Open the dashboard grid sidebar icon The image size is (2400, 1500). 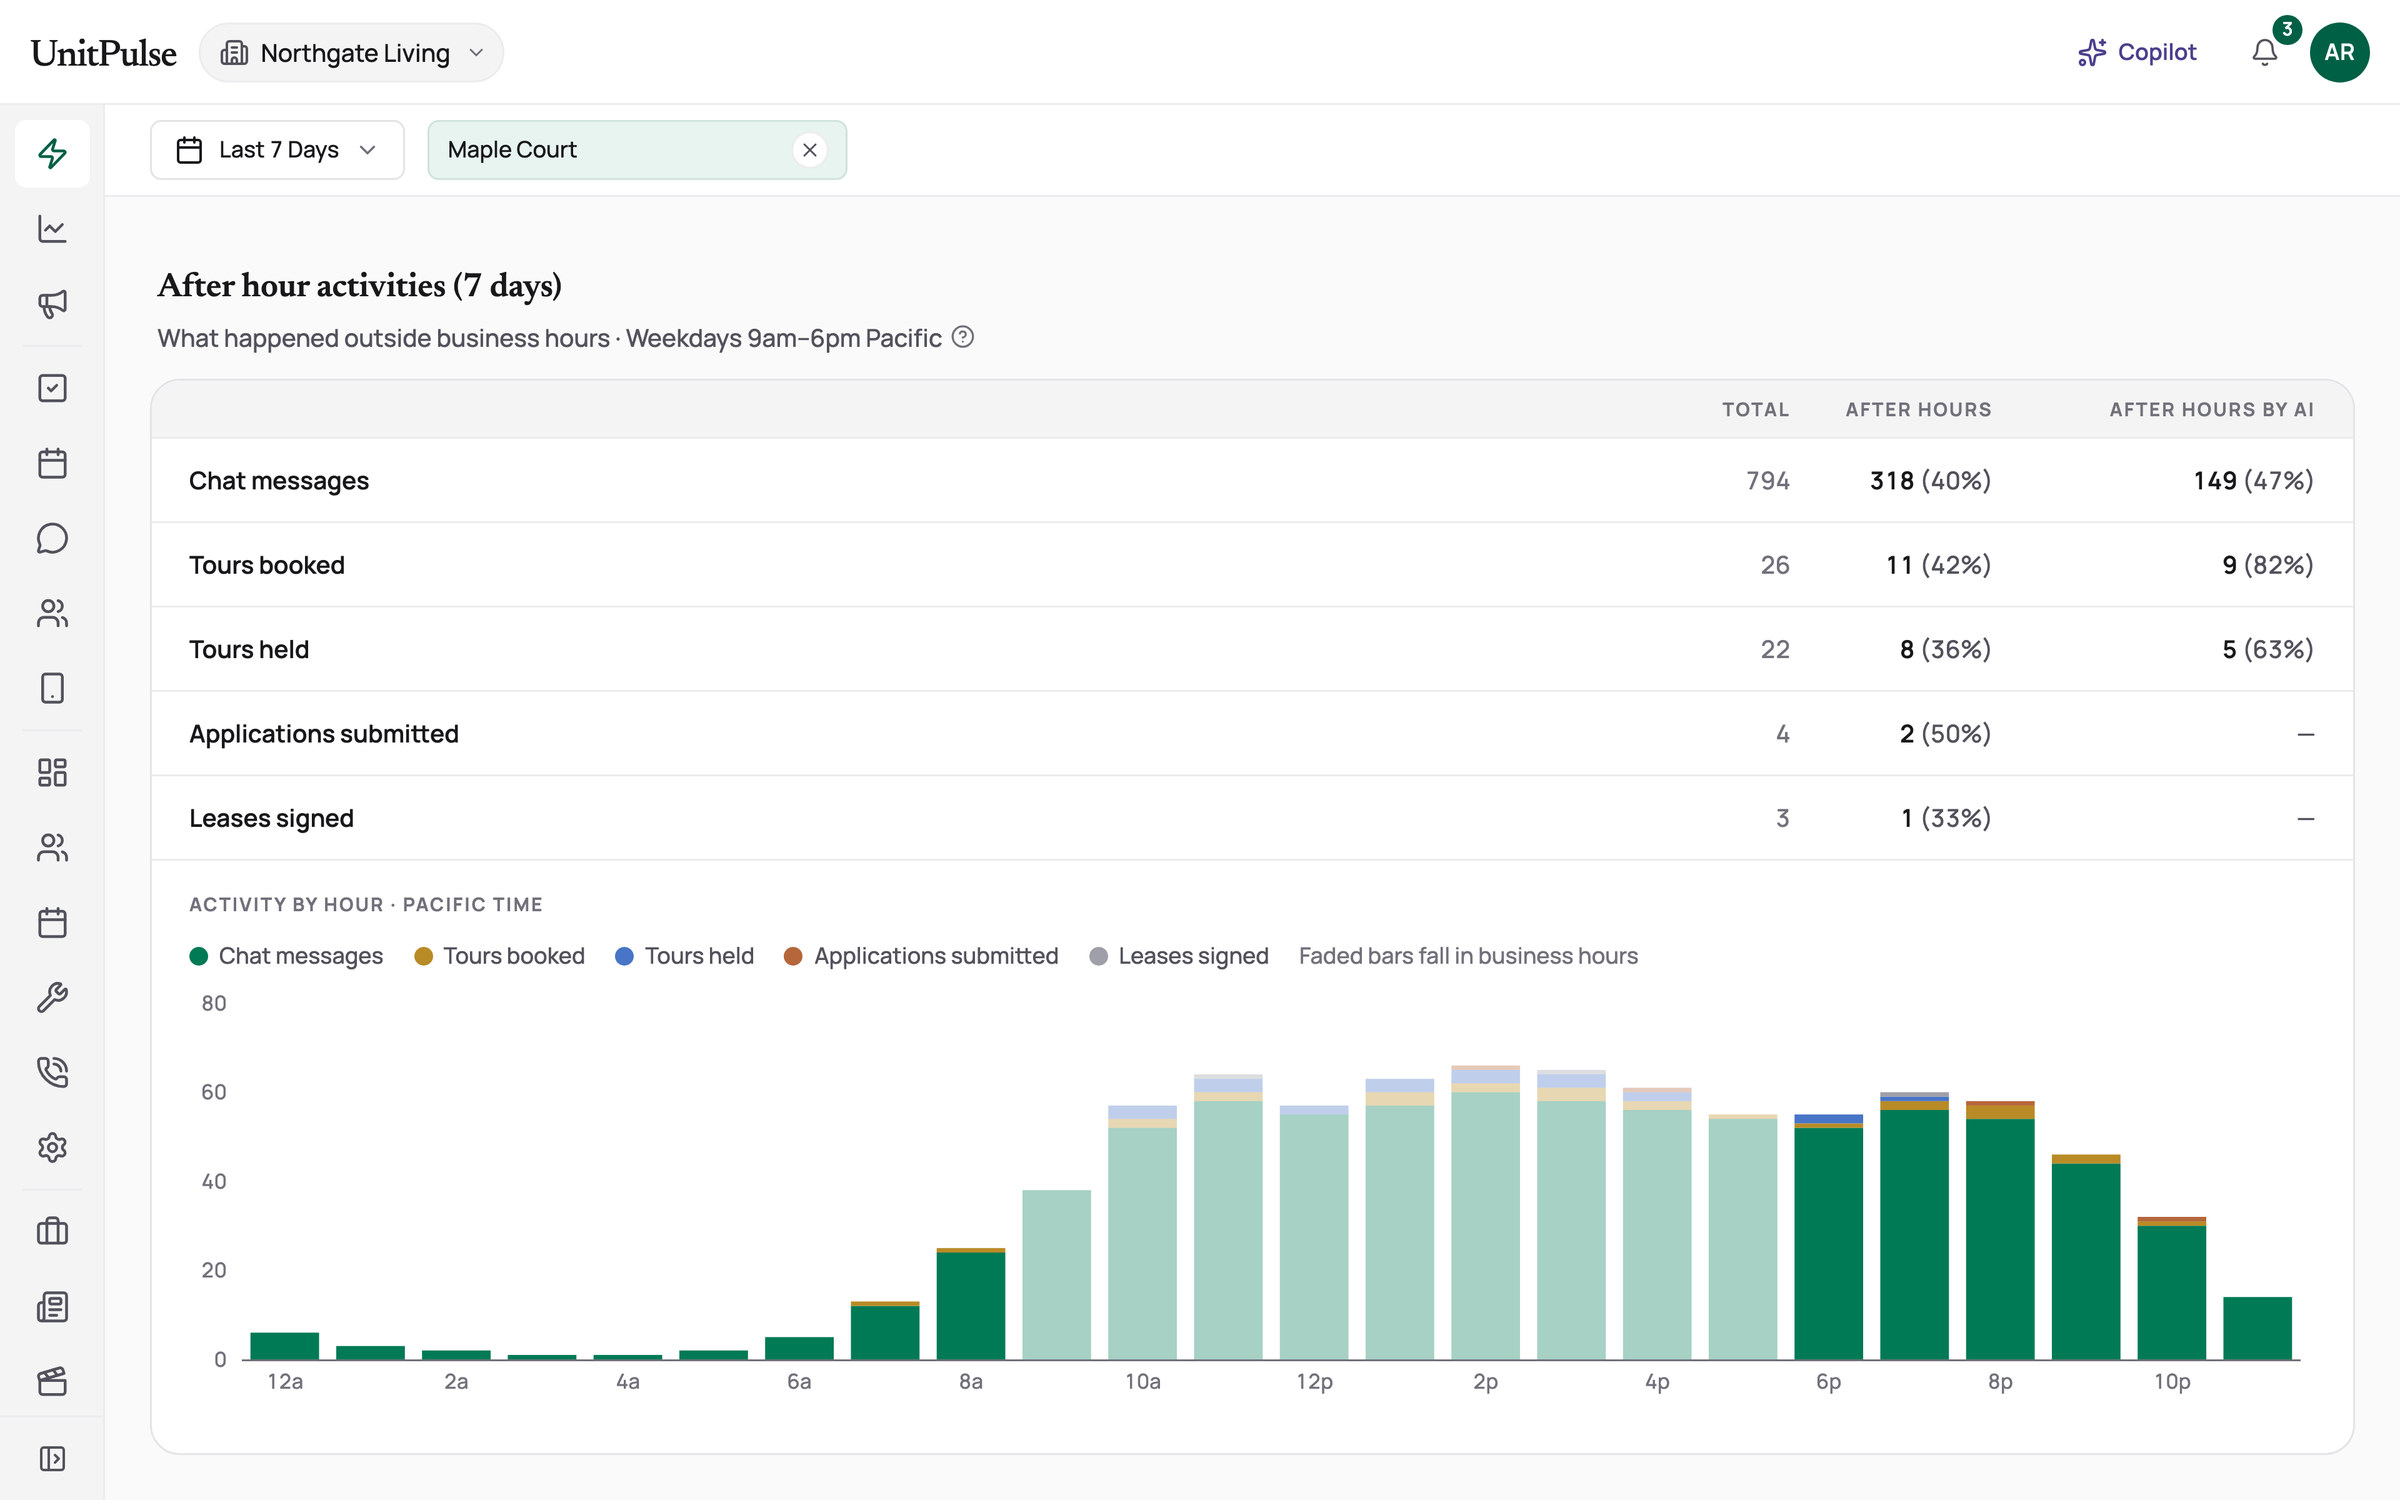pos(52,772)
